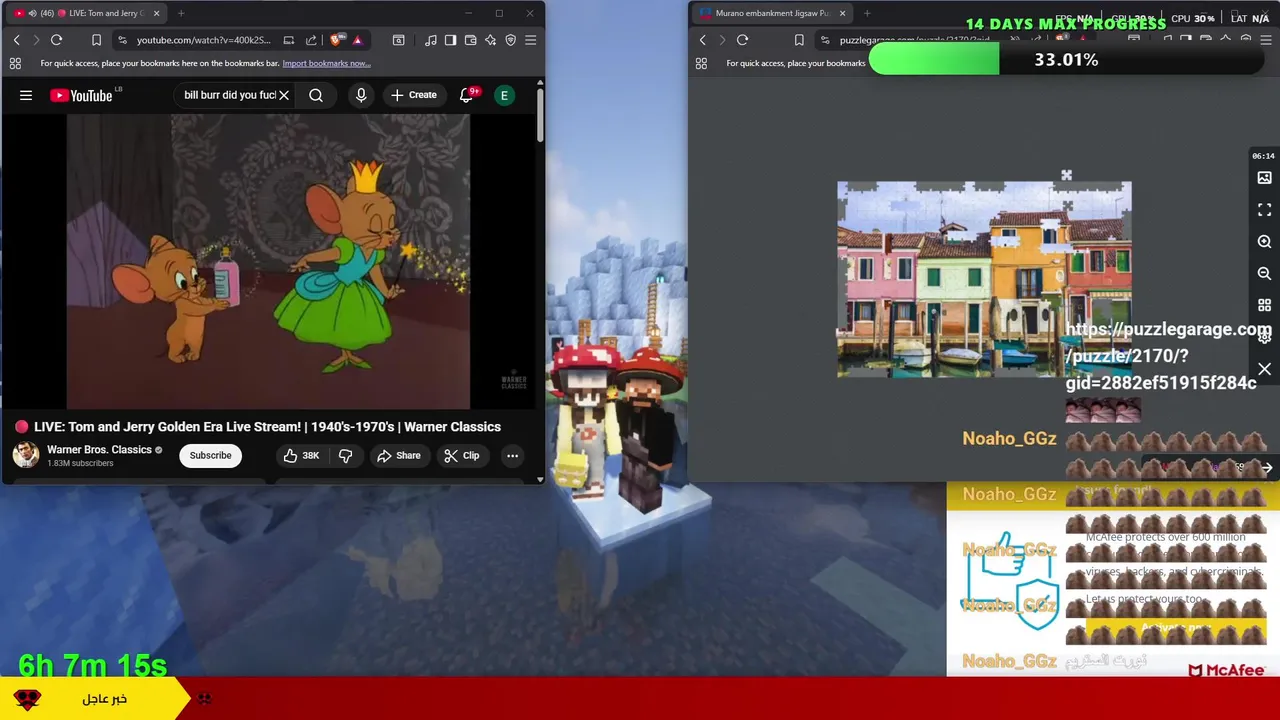Screen dimensions: 1280x720
Task: Open Brave Shields lion icon, YouTube window
Action: (x=335, y=40)
